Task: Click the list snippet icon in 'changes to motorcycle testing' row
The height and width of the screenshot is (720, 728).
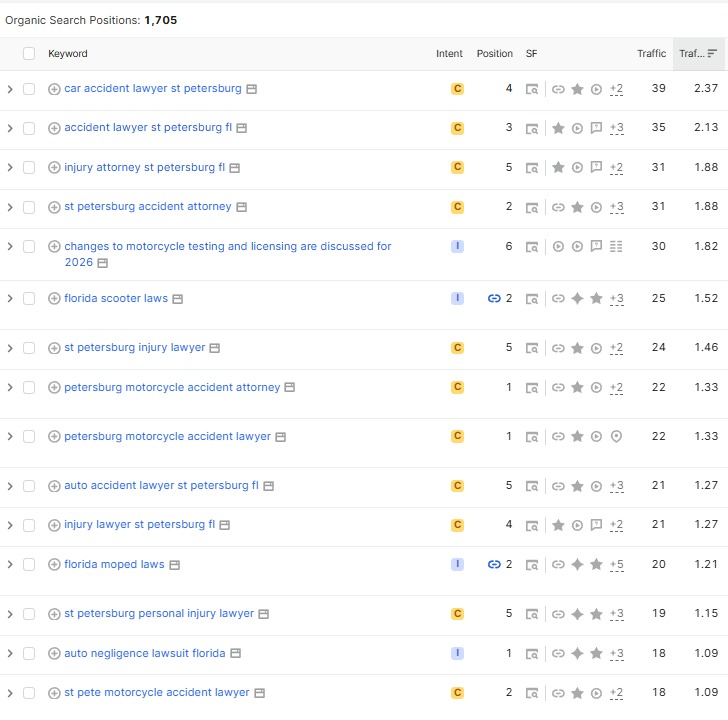Action: [616, 246]
